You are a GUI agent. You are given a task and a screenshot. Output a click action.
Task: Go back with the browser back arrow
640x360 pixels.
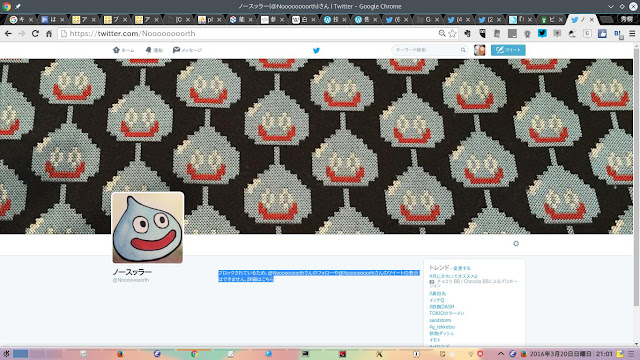8,33
